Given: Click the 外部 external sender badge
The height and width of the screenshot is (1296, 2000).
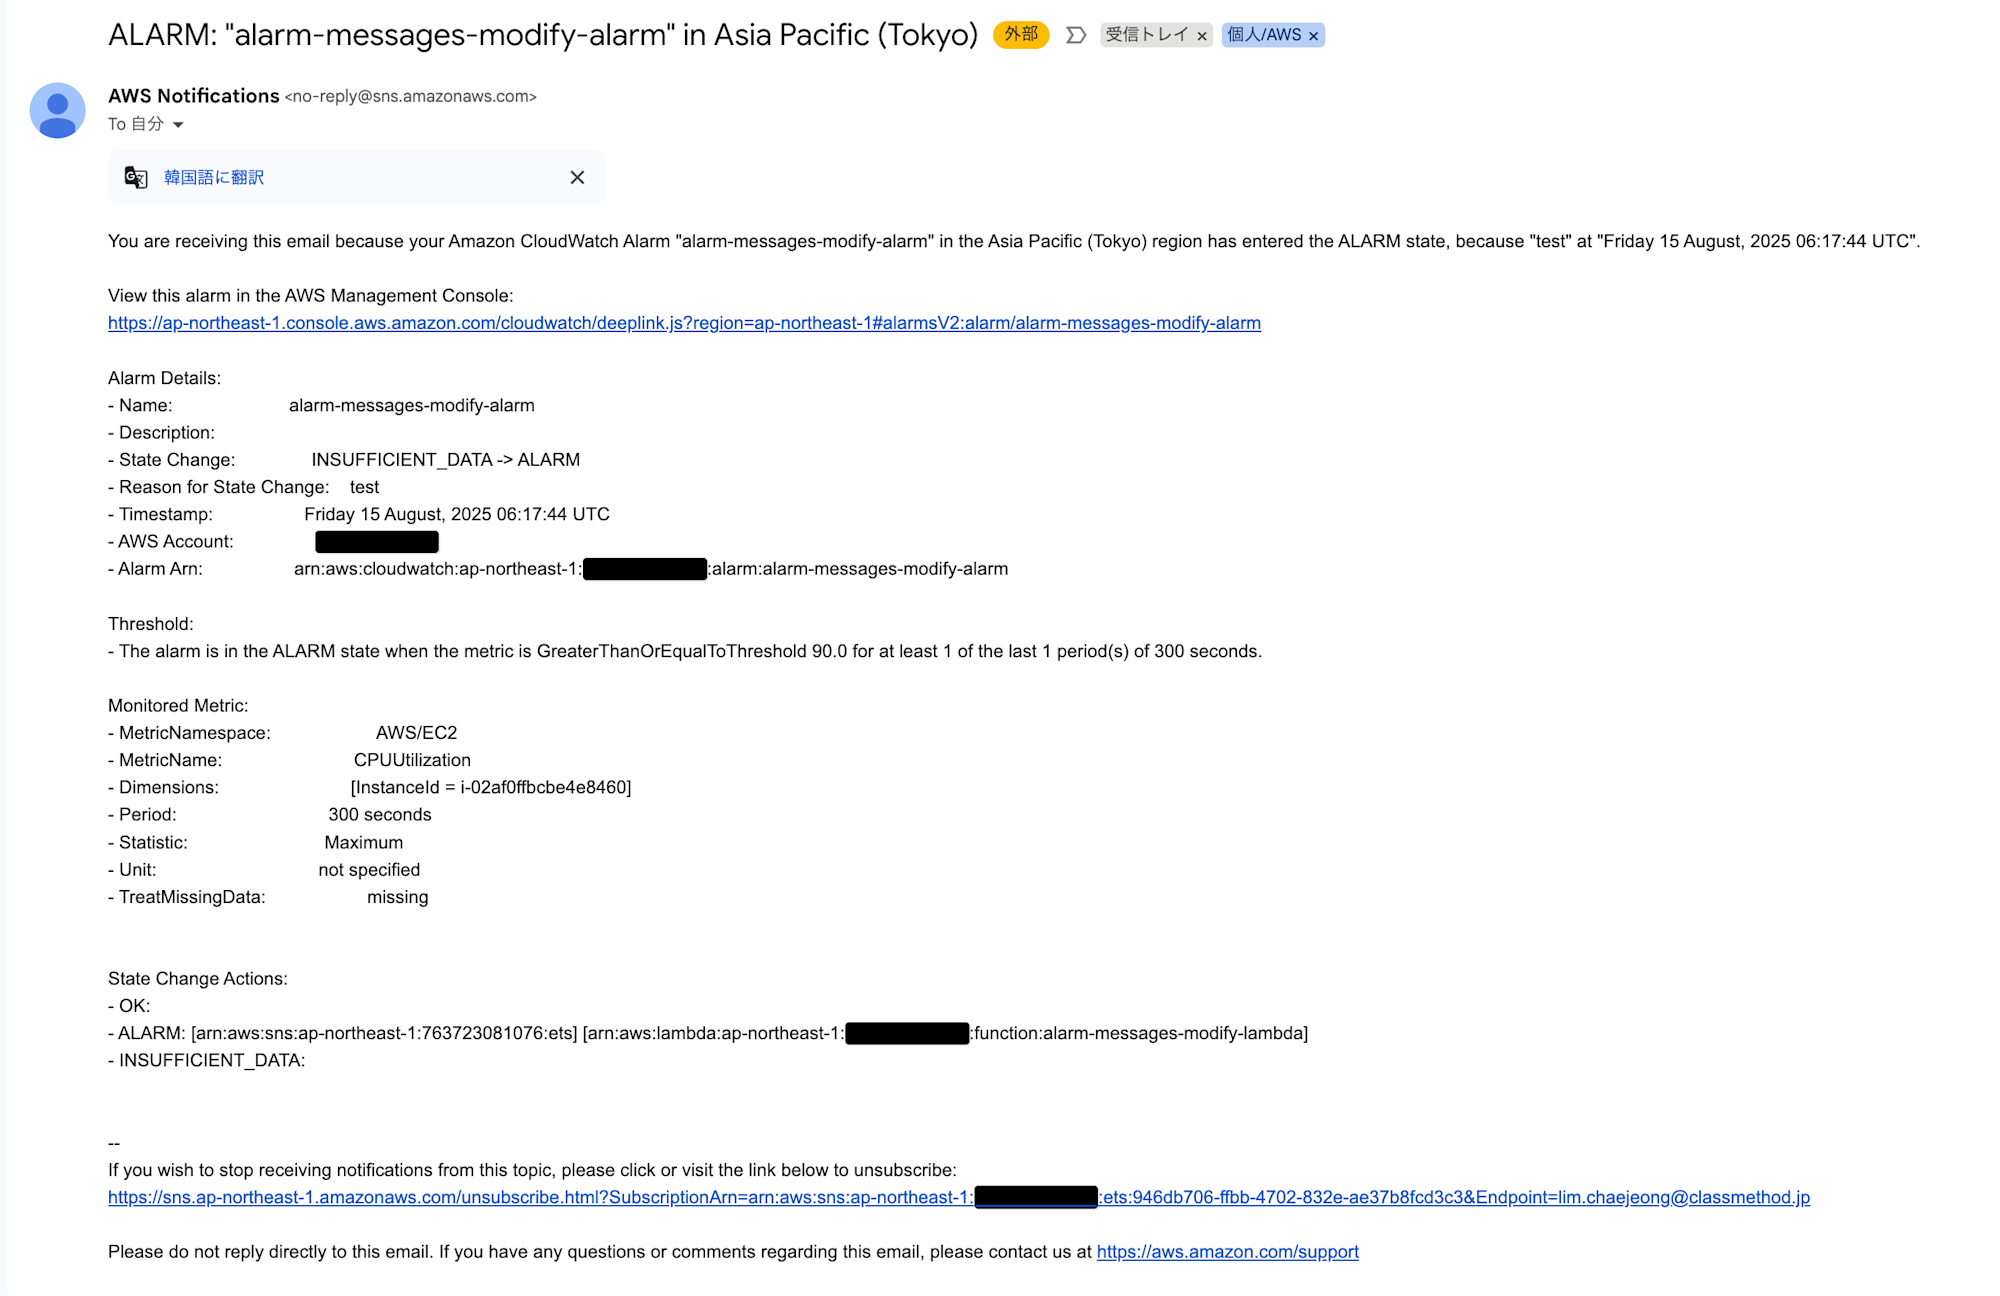Looking at the screenshot, I should click(1020, 34).
